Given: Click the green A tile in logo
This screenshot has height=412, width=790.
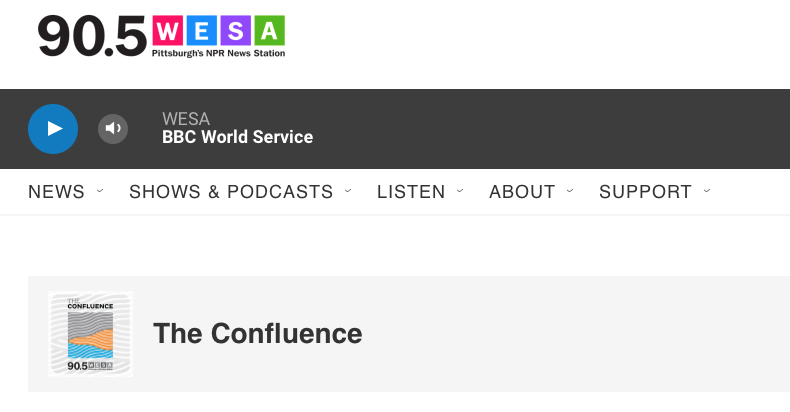Looking at the screenshot, I should [x=270, y=31].
